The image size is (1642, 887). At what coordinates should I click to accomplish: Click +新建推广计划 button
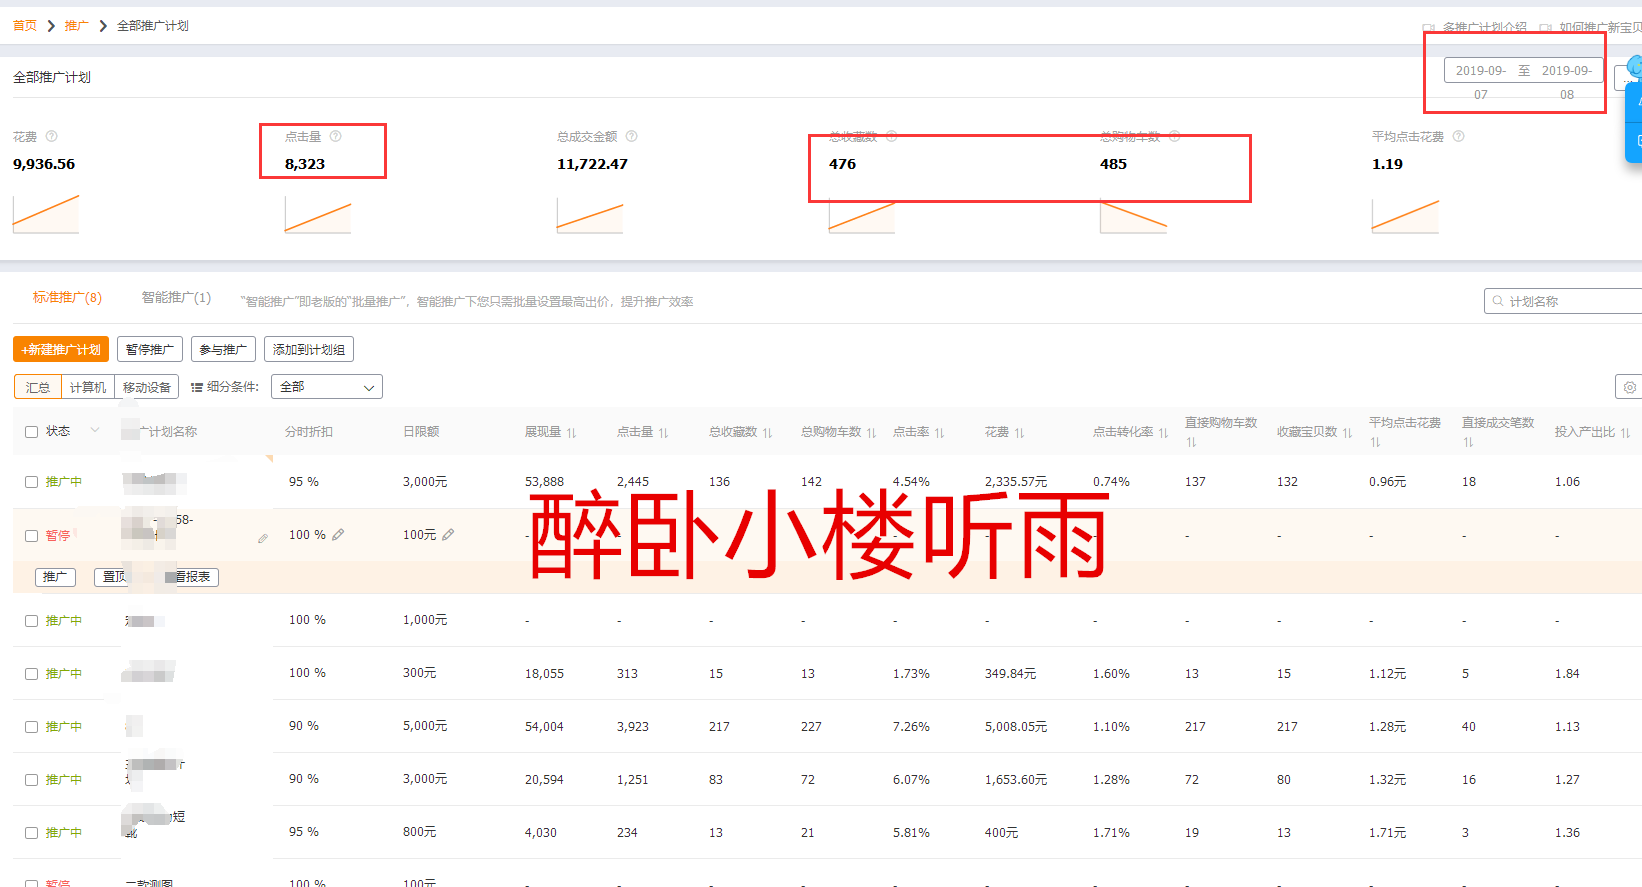pyautogui.click(x=61, y=349)
